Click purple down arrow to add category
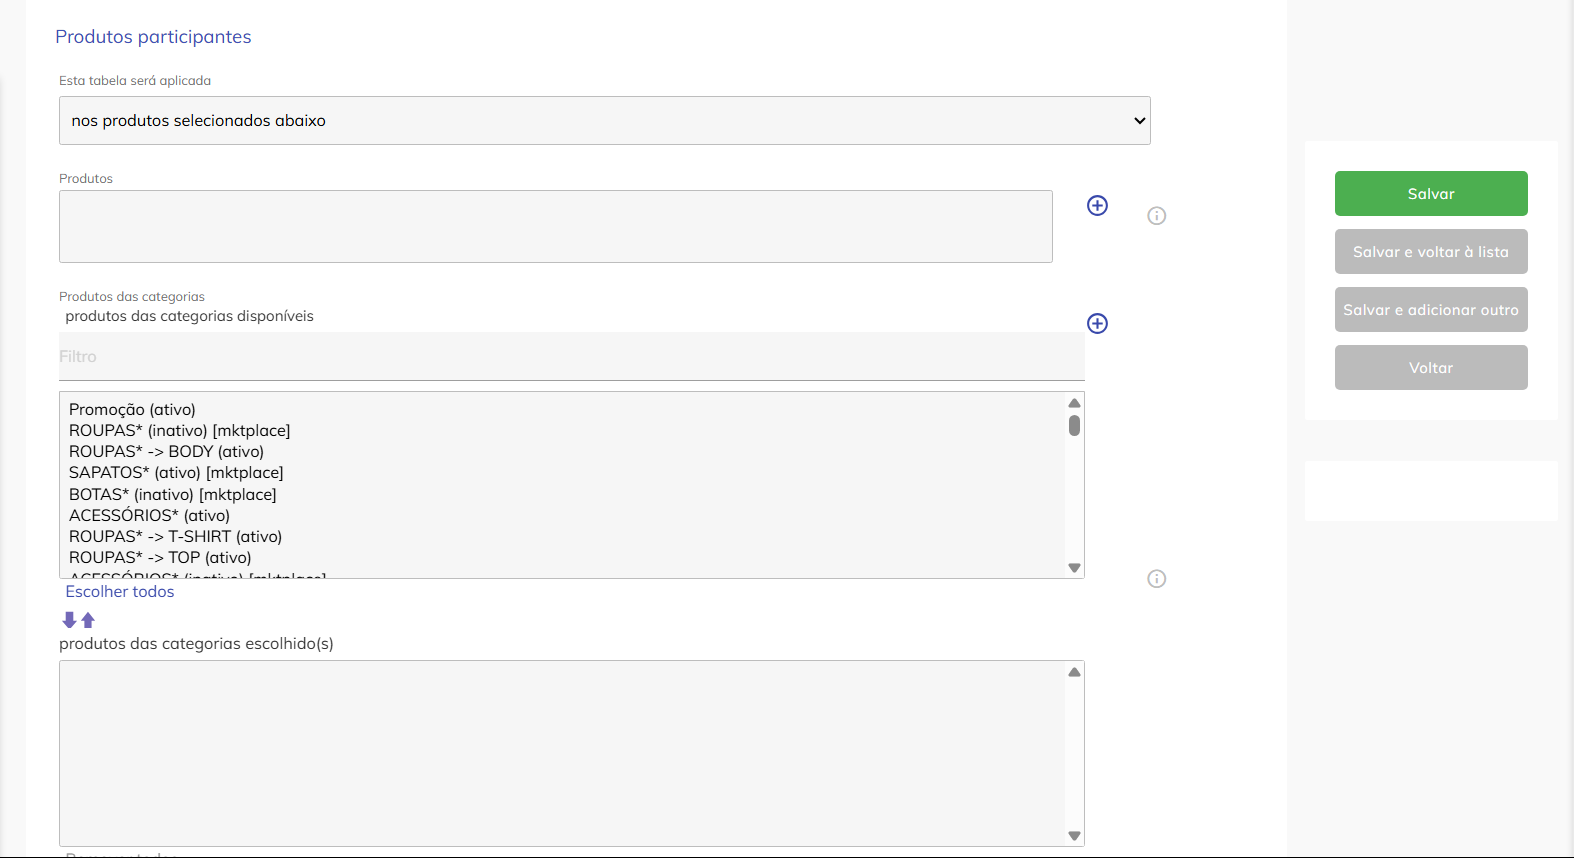Screen dimensions: 1574x858 pyautogui.click(x=70, y=620)
